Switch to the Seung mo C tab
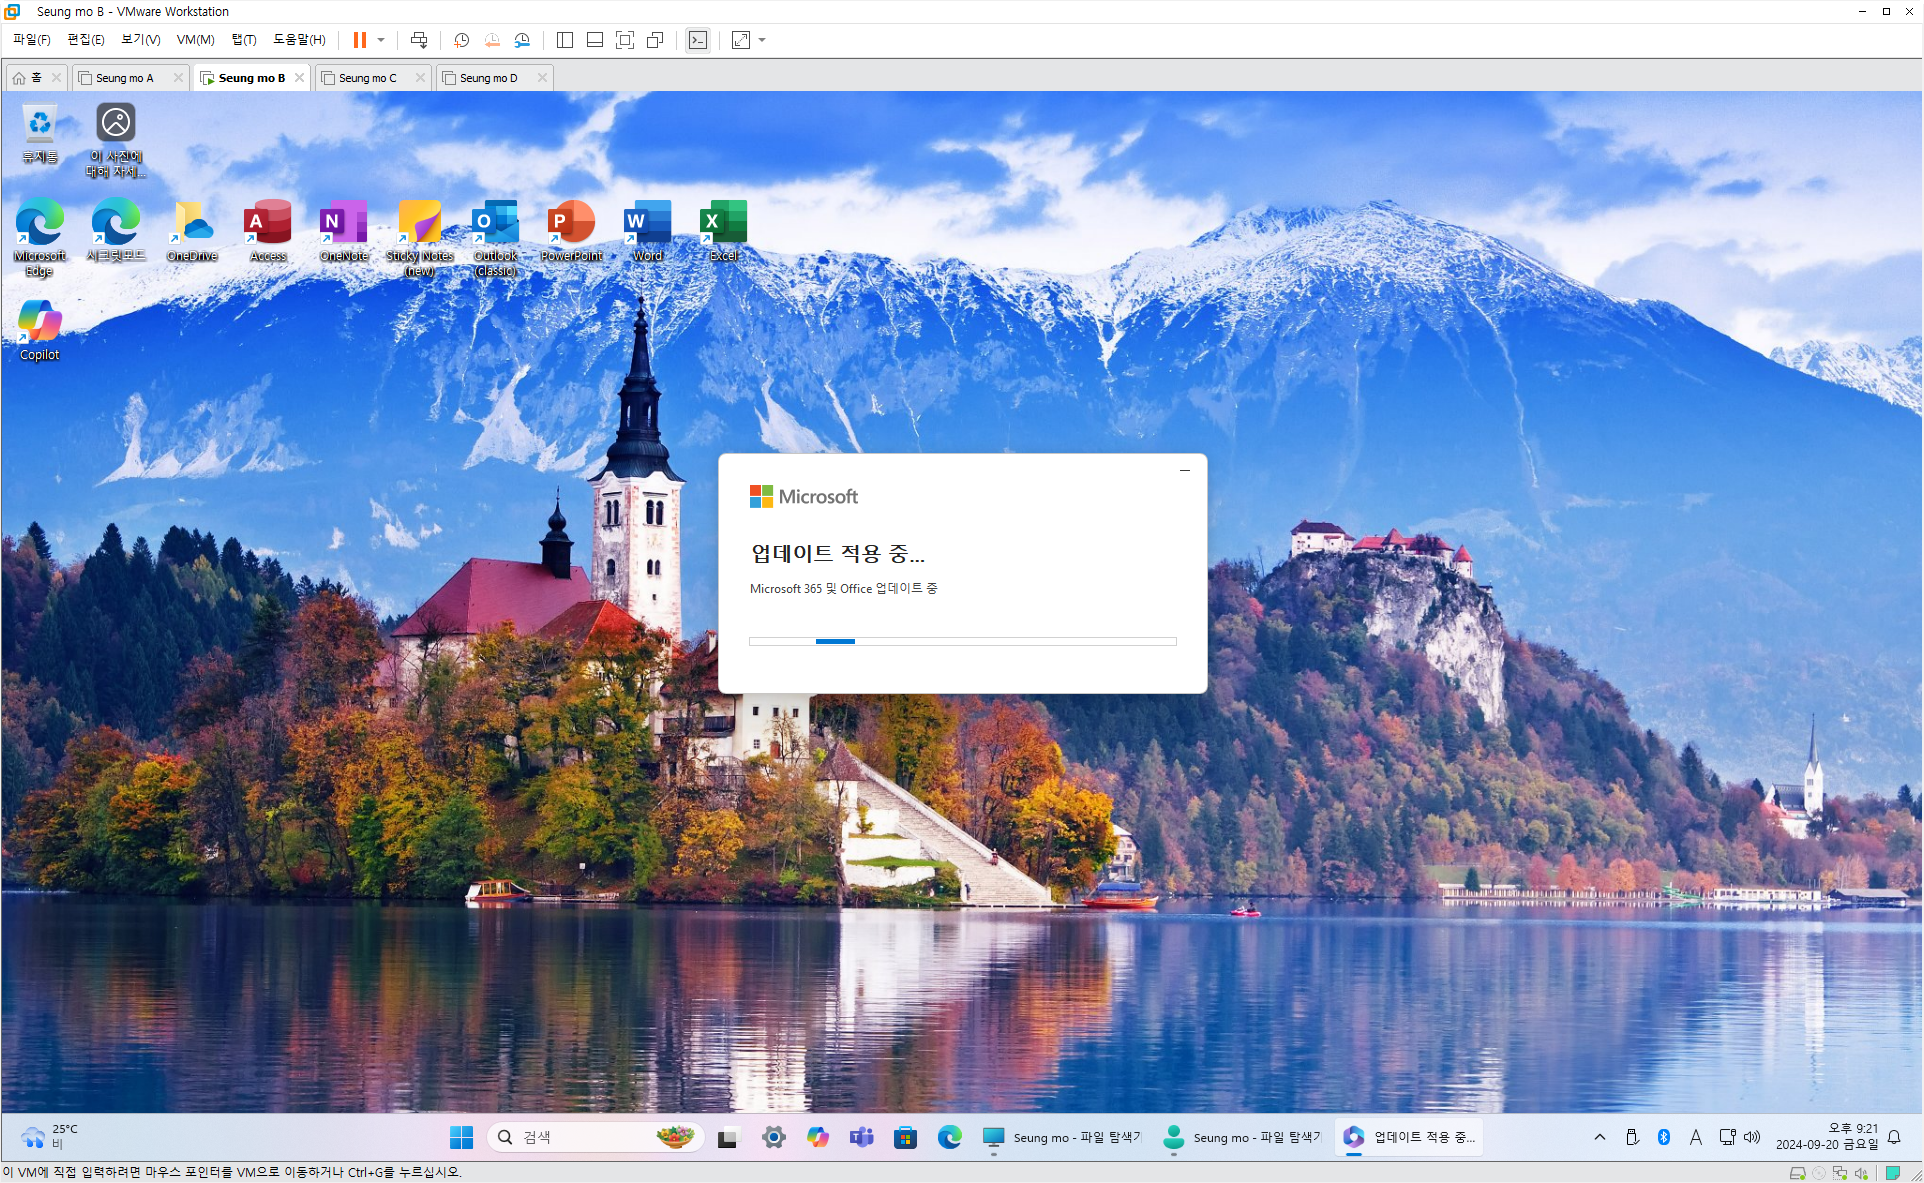This screenshot has width=1924, height=1183. (x=367, y=78)
